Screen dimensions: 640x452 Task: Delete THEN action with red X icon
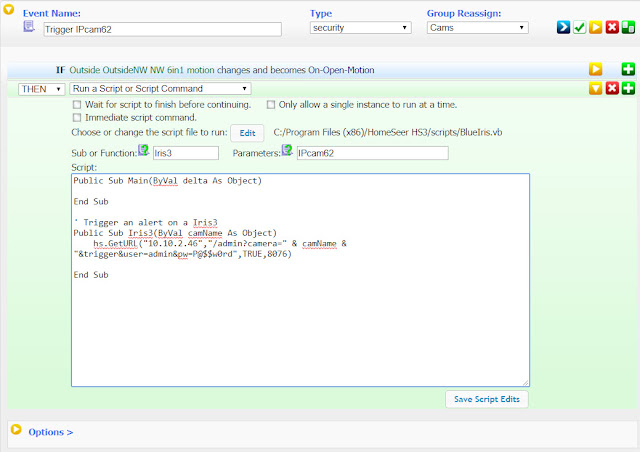[x=612, y=88]
